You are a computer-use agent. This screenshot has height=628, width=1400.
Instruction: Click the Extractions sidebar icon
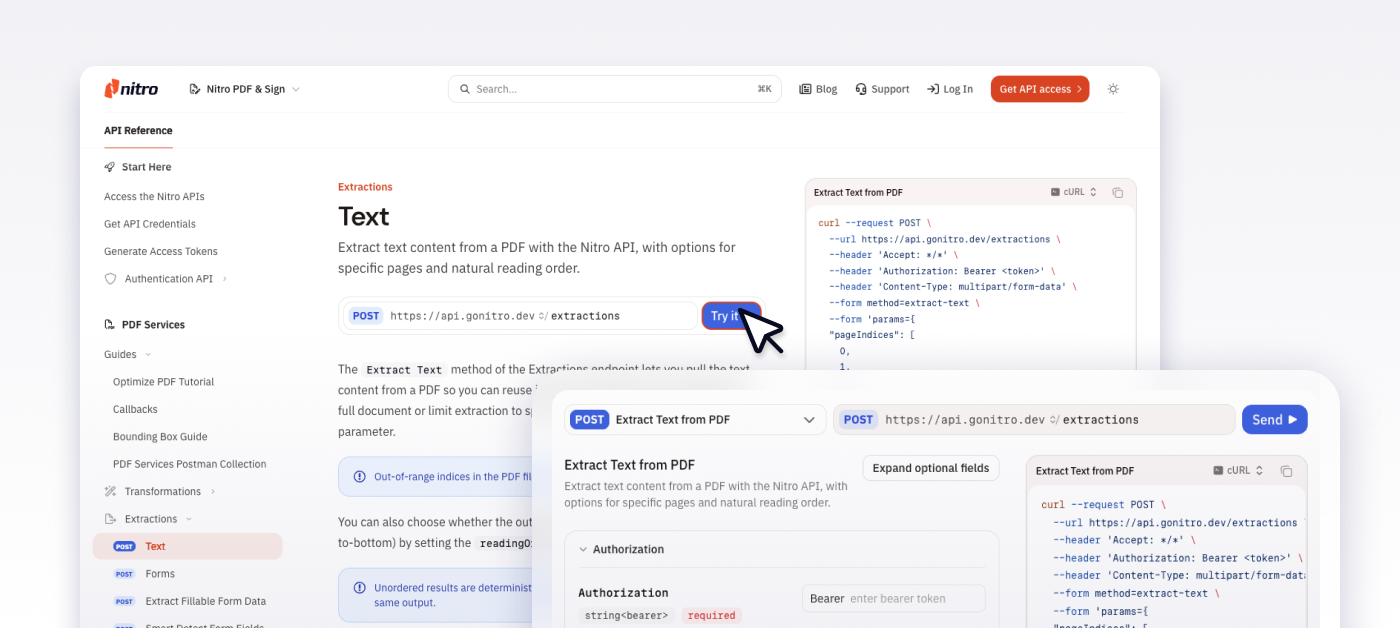pos(110,519)
